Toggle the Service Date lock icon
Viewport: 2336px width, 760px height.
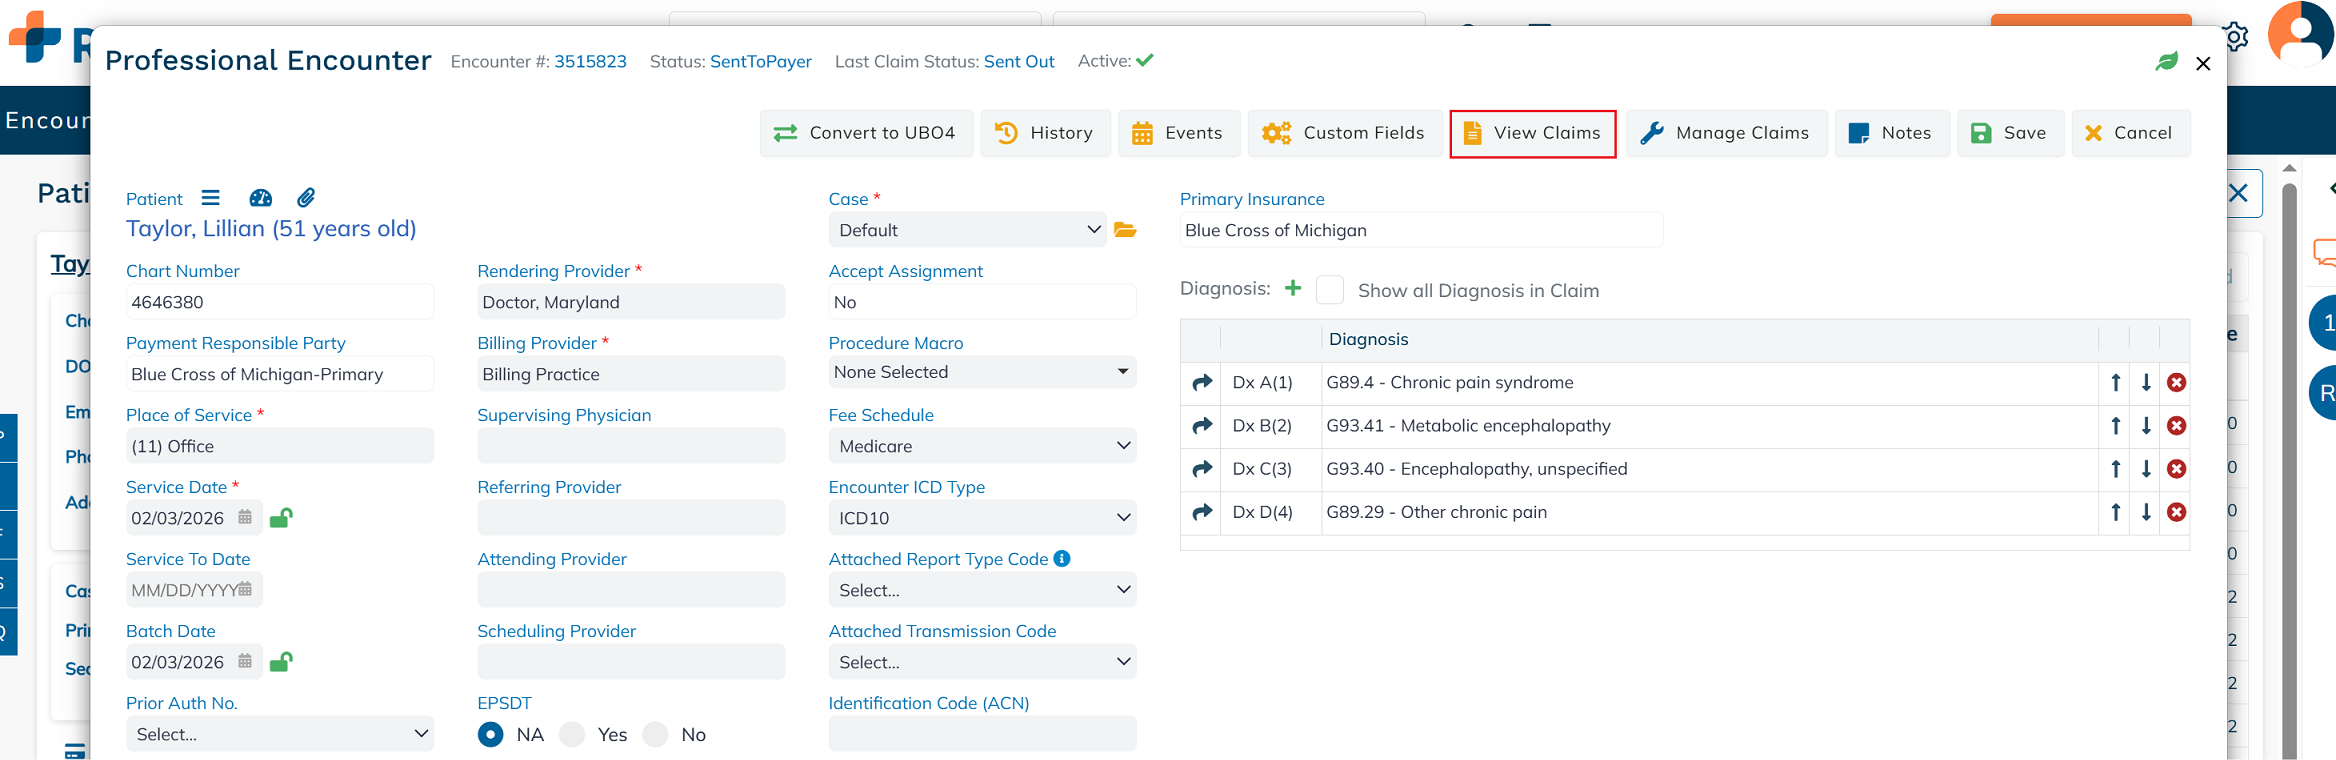[281, 518]
